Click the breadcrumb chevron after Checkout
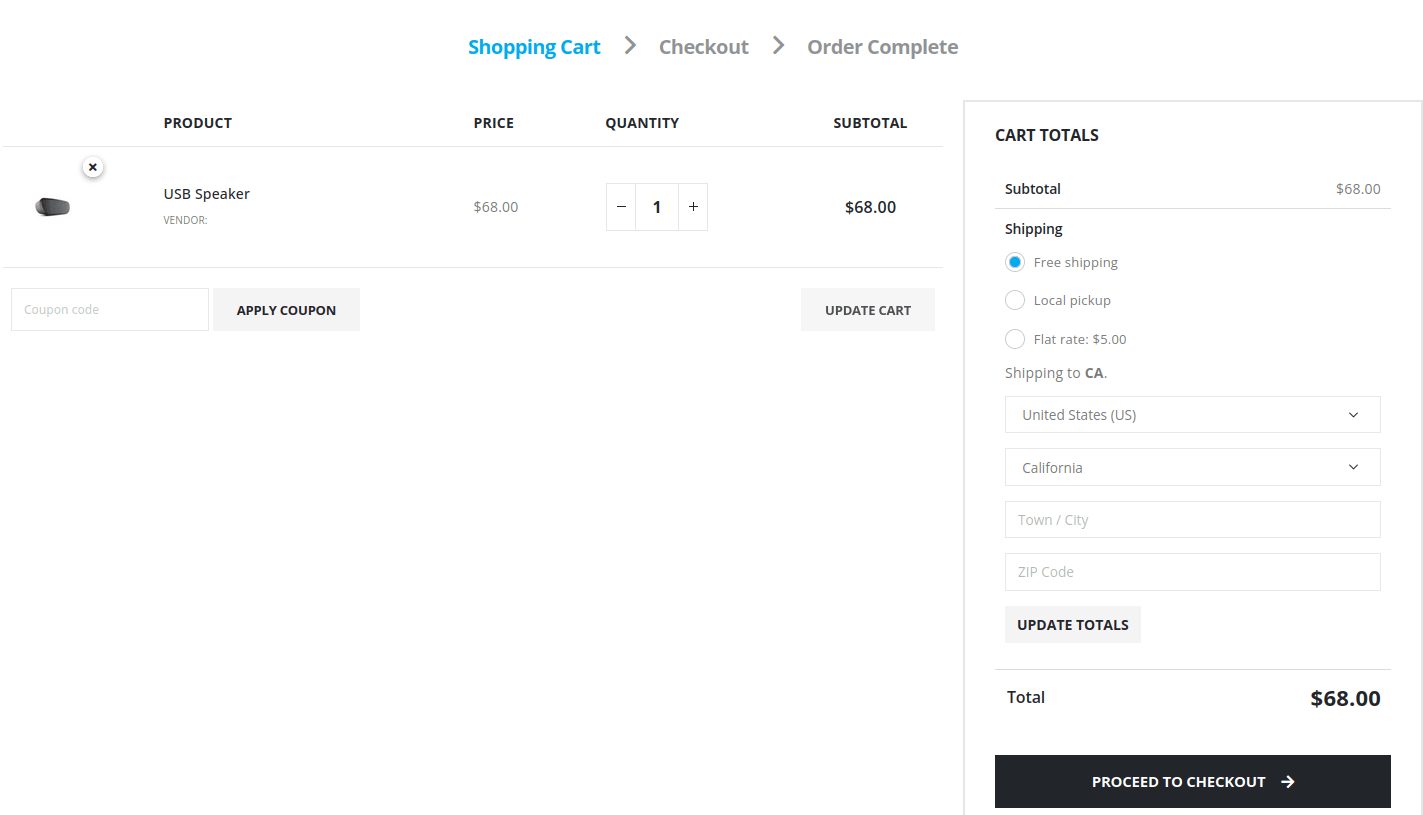 (x=778, y=45)
